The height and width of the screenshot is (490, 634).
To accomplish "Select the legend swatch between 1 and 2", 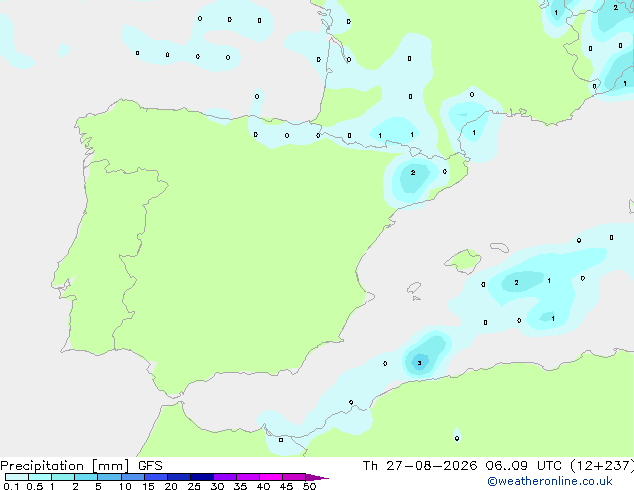I will click(63, 477).
